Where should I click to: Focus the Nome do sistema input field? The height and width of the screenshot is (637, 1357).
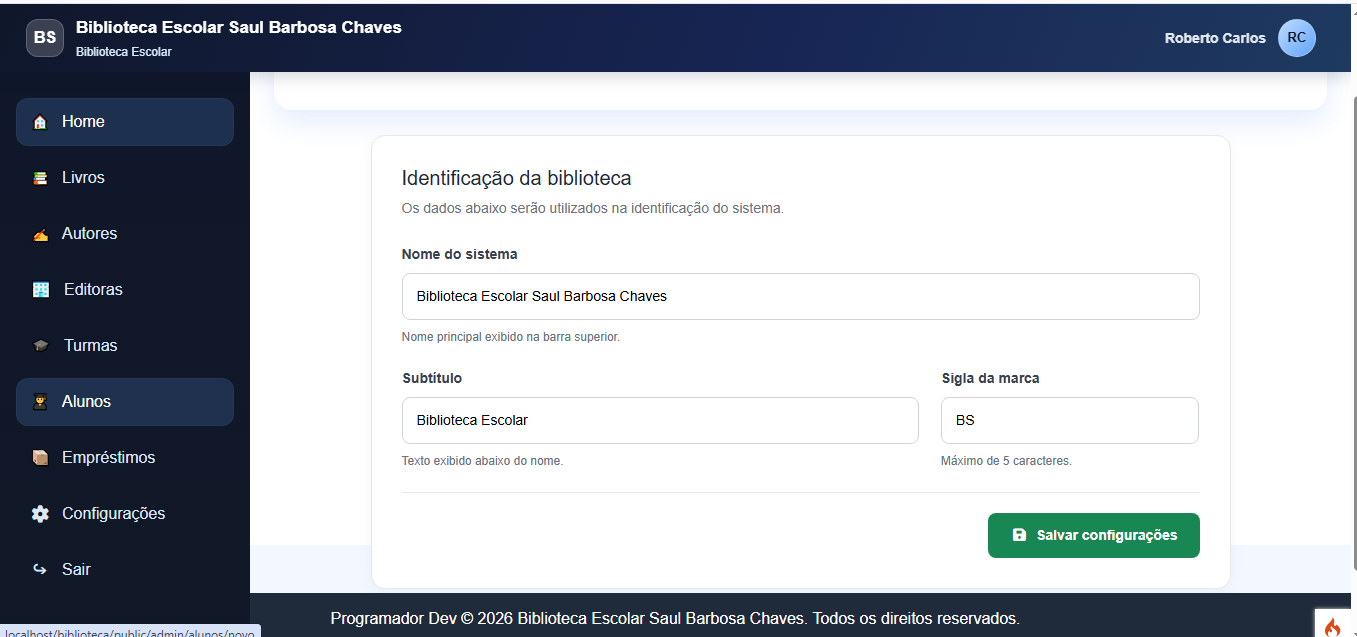801,296
